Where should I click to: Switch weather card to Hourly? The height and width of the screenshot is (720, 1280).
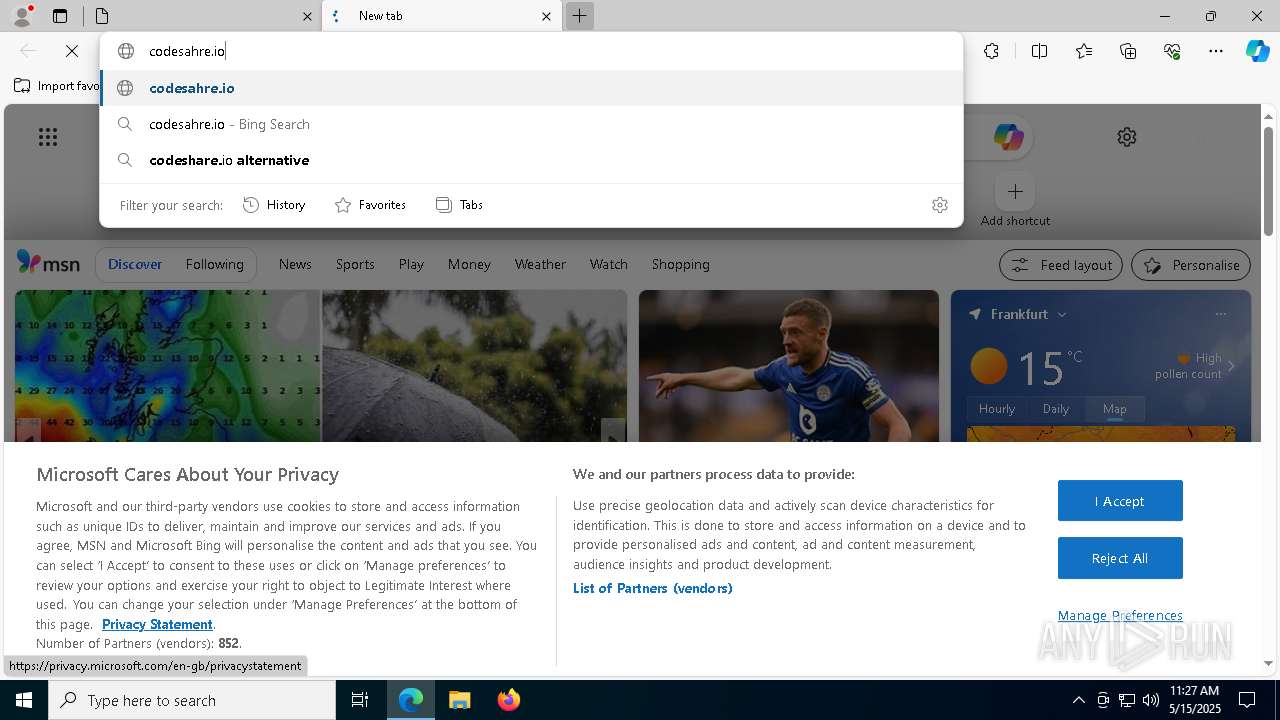point(997,409)
